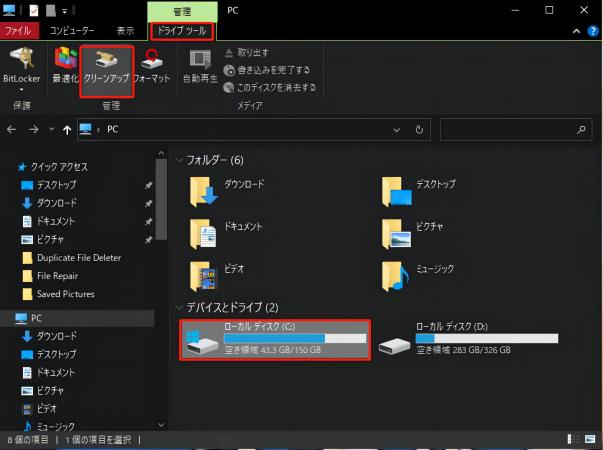Open the ドキュメント folder in the folders section

tap(226, 233)
